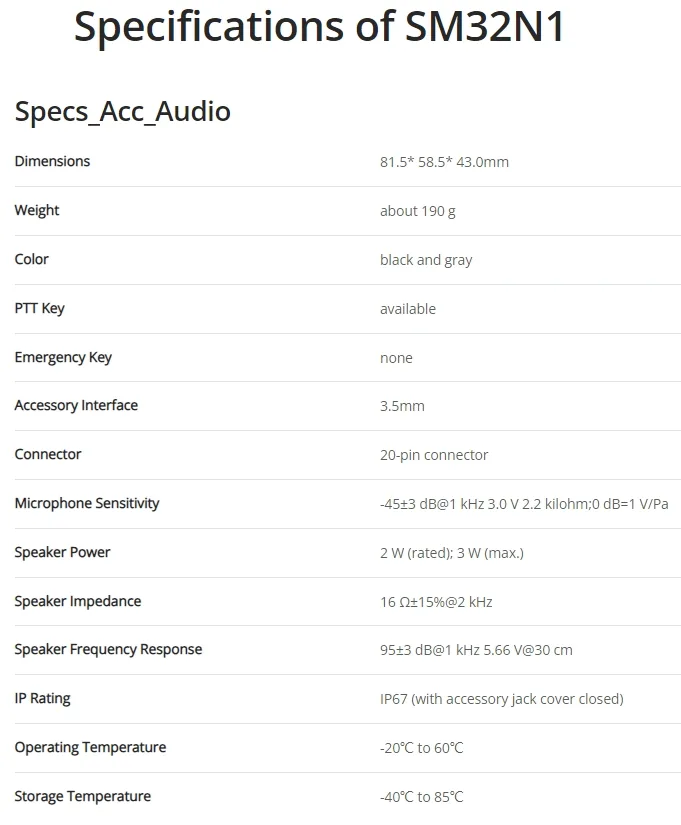
Task: Click the Operating Temperature label
Action: pos(91,748)
